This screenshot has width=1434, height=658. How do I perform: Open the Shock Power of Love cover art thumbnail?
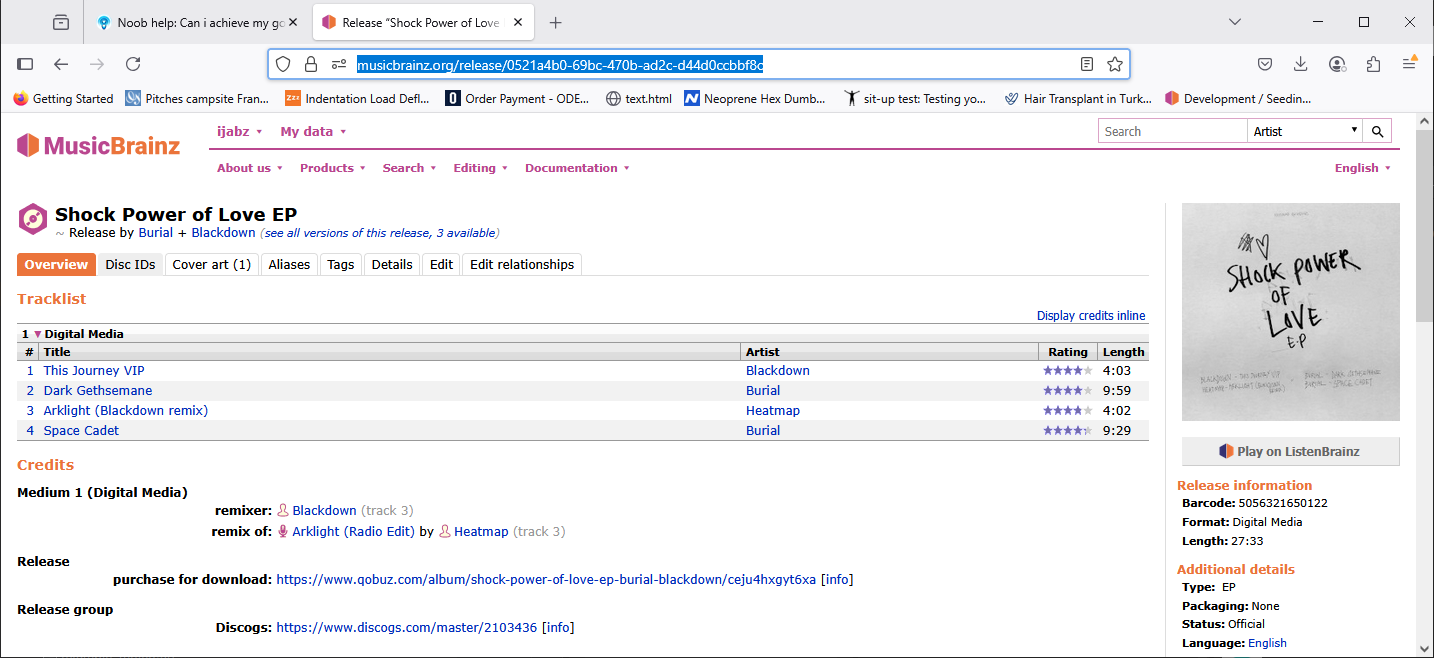(1291, 312)
